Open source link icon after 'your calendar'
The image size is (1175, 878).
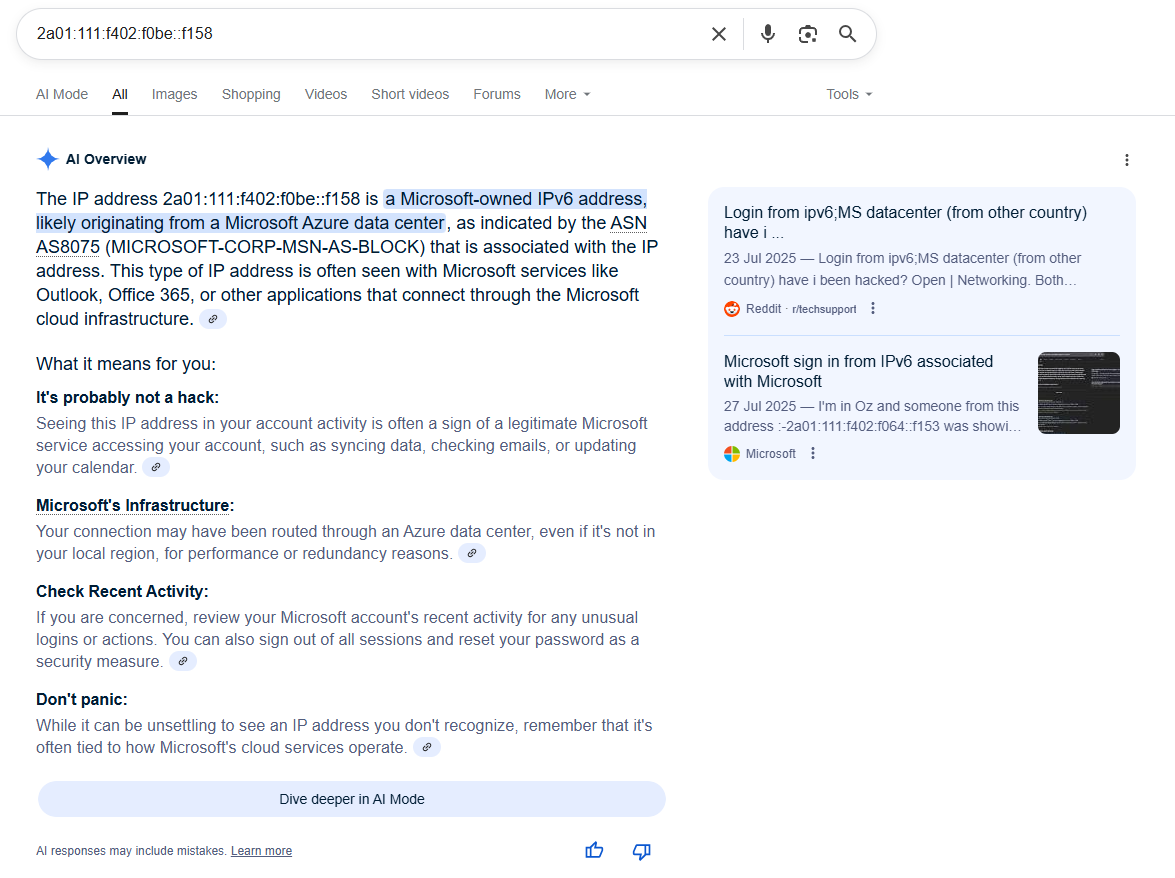pos(156,467)
